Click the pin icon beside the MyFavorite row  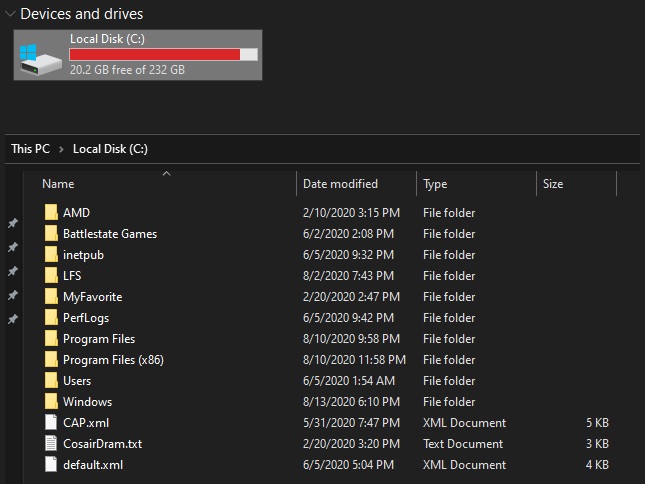click(x=13, y=295)
